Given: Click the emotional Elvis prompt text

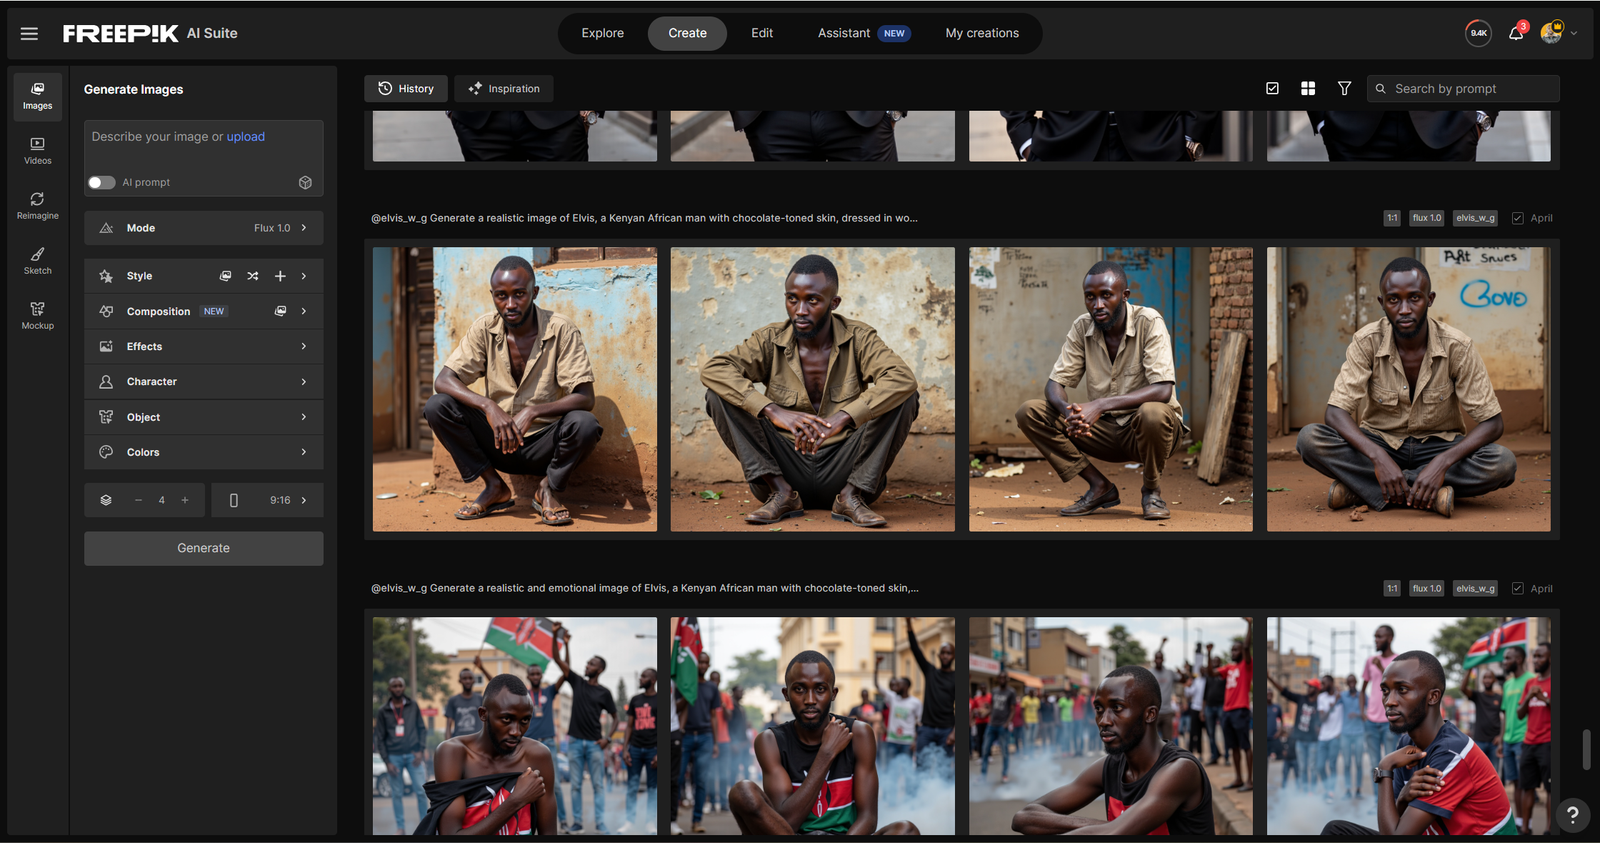Looking at the screenshot, I should [645, 588].
